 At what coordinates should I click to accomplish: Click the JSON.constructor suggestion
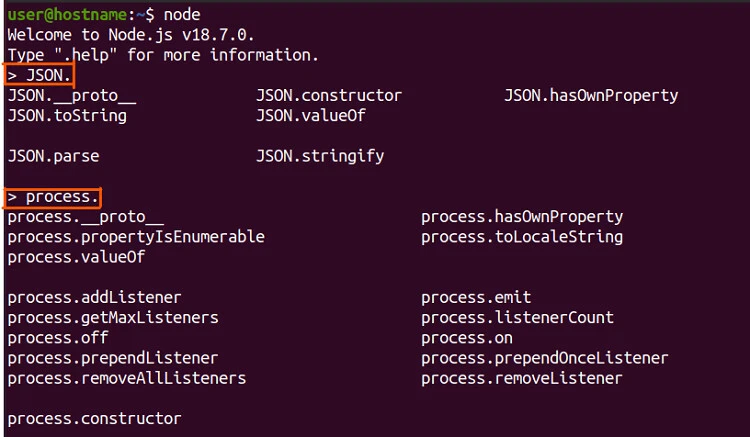click(x=329, y=96)
